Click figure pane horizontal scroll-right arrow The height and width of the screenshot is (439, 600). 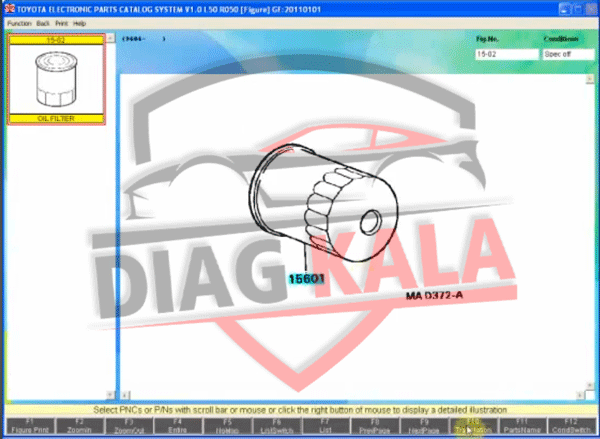click(580, 395)
